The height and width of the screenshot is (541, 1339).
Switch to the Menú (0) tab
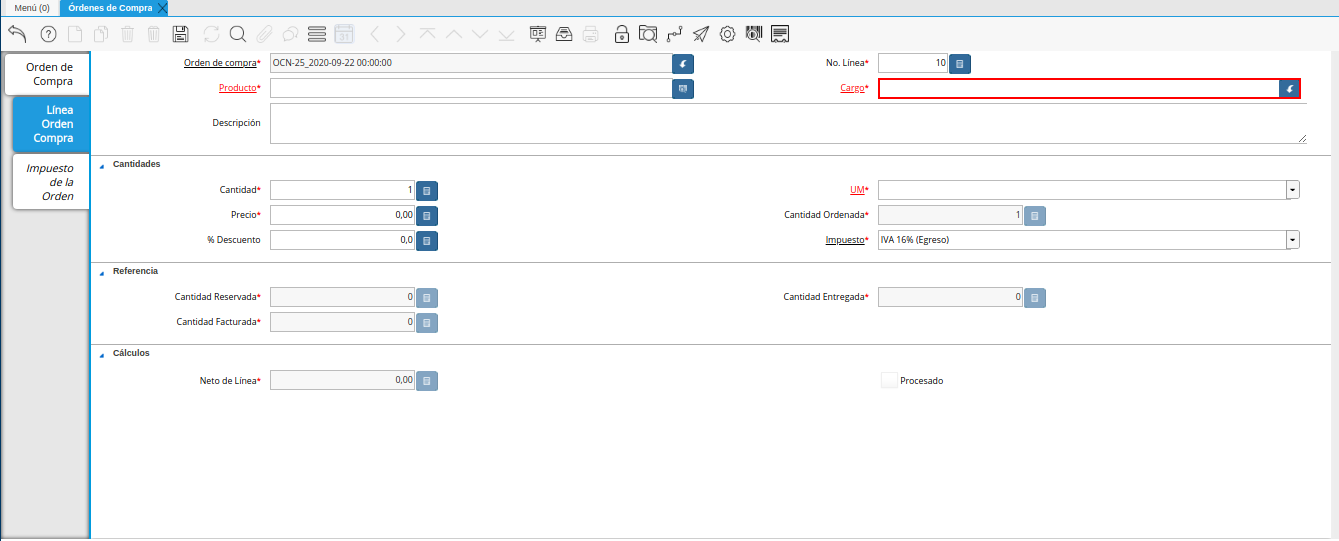click(x=32, y=7)
